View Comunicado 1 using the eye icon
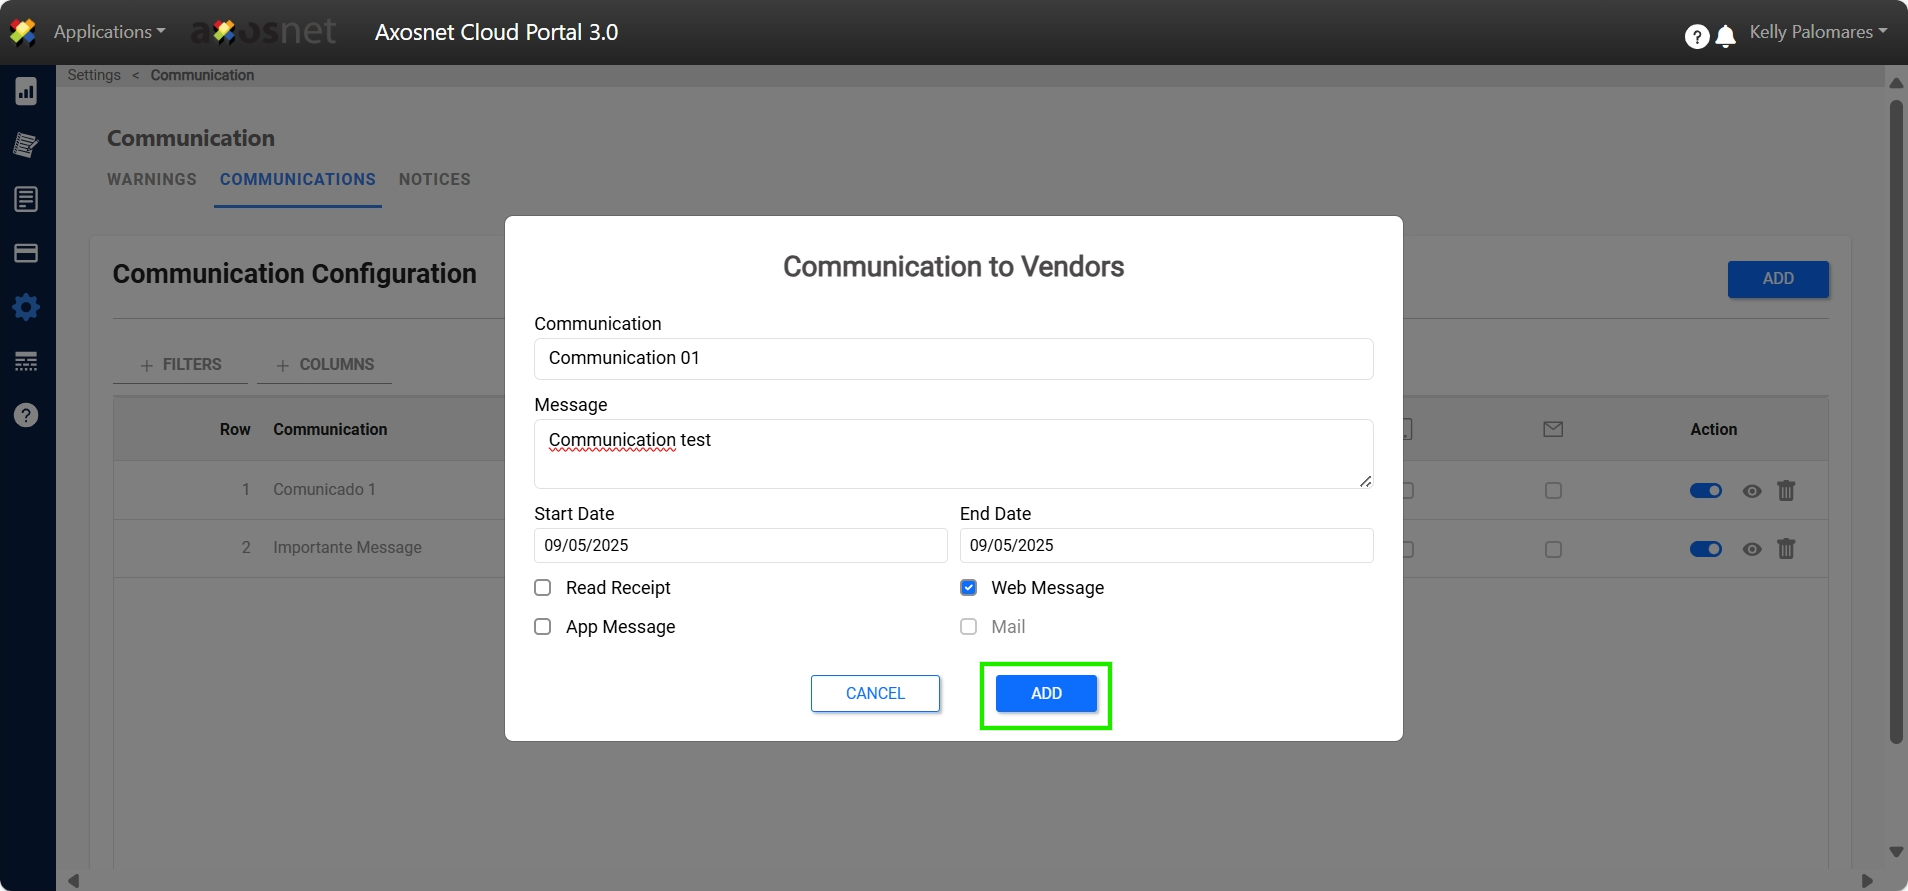The width and height of the screenshot is (1908, 891). (x=1751, y=491)
